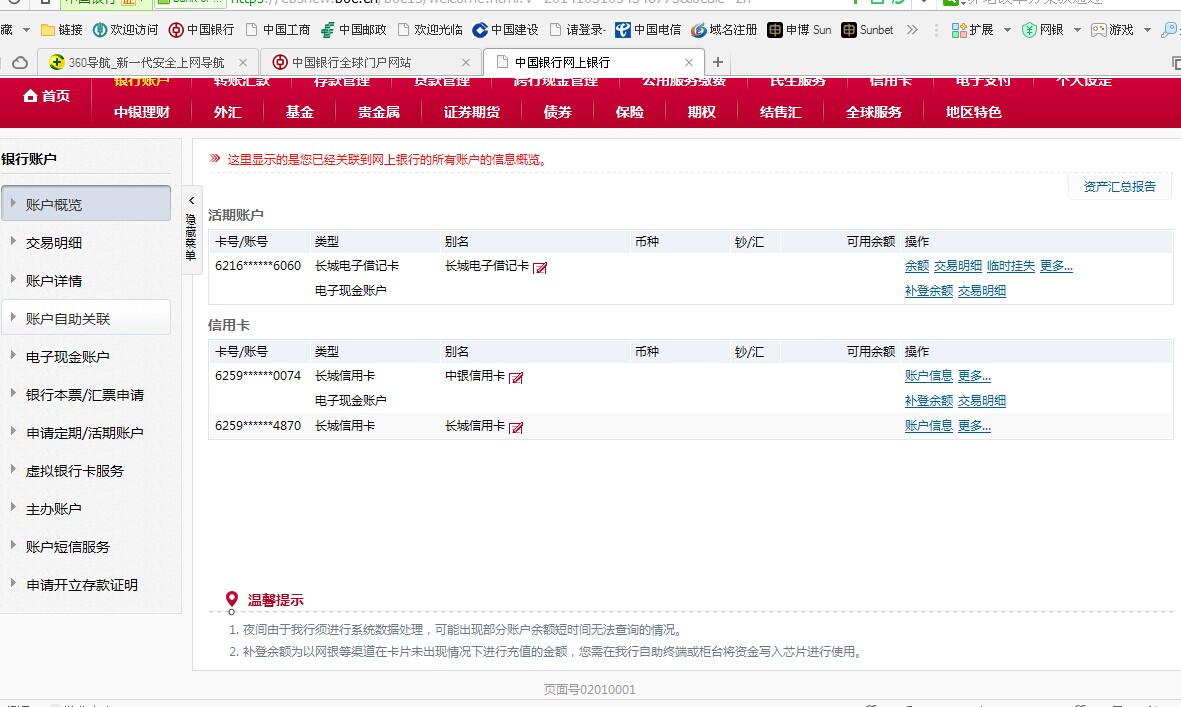Viewport: 1181px width, 707px height.
Task: Open 更多... options for credit card 4870
Action: tap(974, 425)
